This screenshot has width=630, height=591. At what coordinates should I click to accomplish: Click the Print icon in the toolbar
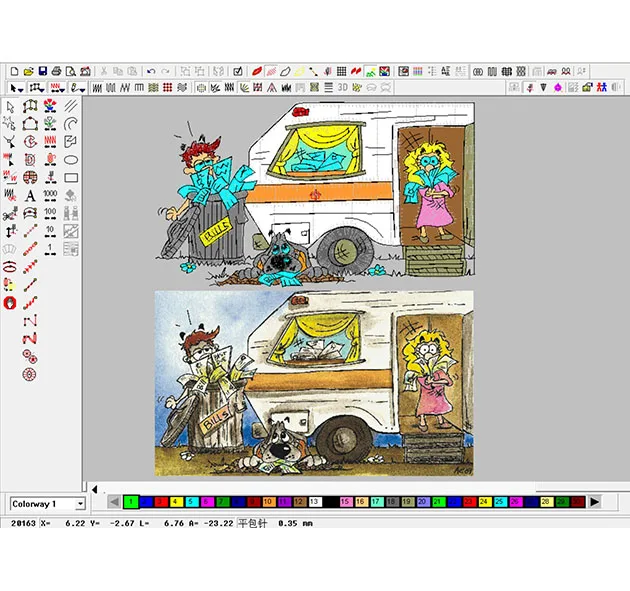pos(56,71)
